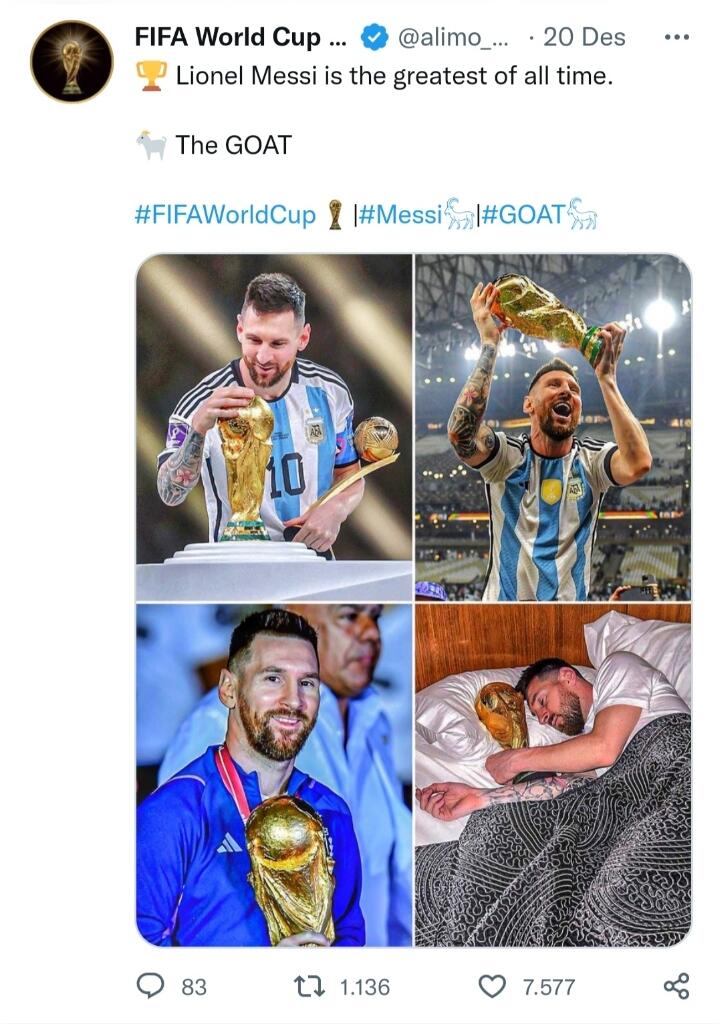
Task: Like the tweet with the heart icon
Action: (x=492, y=986)
